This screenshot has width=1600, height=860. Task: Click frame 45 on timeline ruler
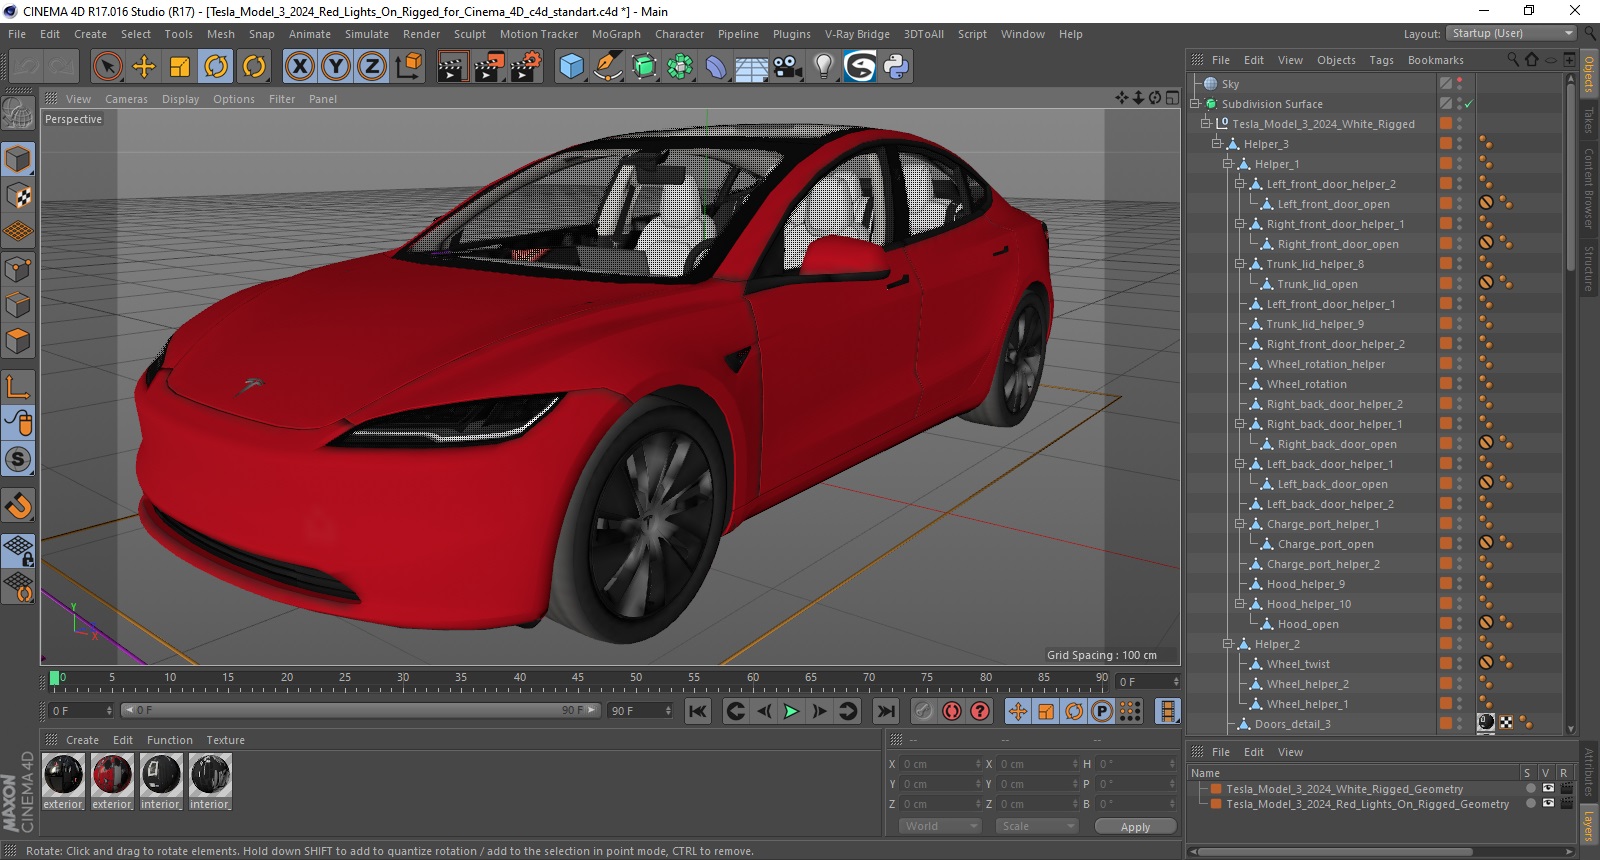pyautogui.click(x=577, y=680)
